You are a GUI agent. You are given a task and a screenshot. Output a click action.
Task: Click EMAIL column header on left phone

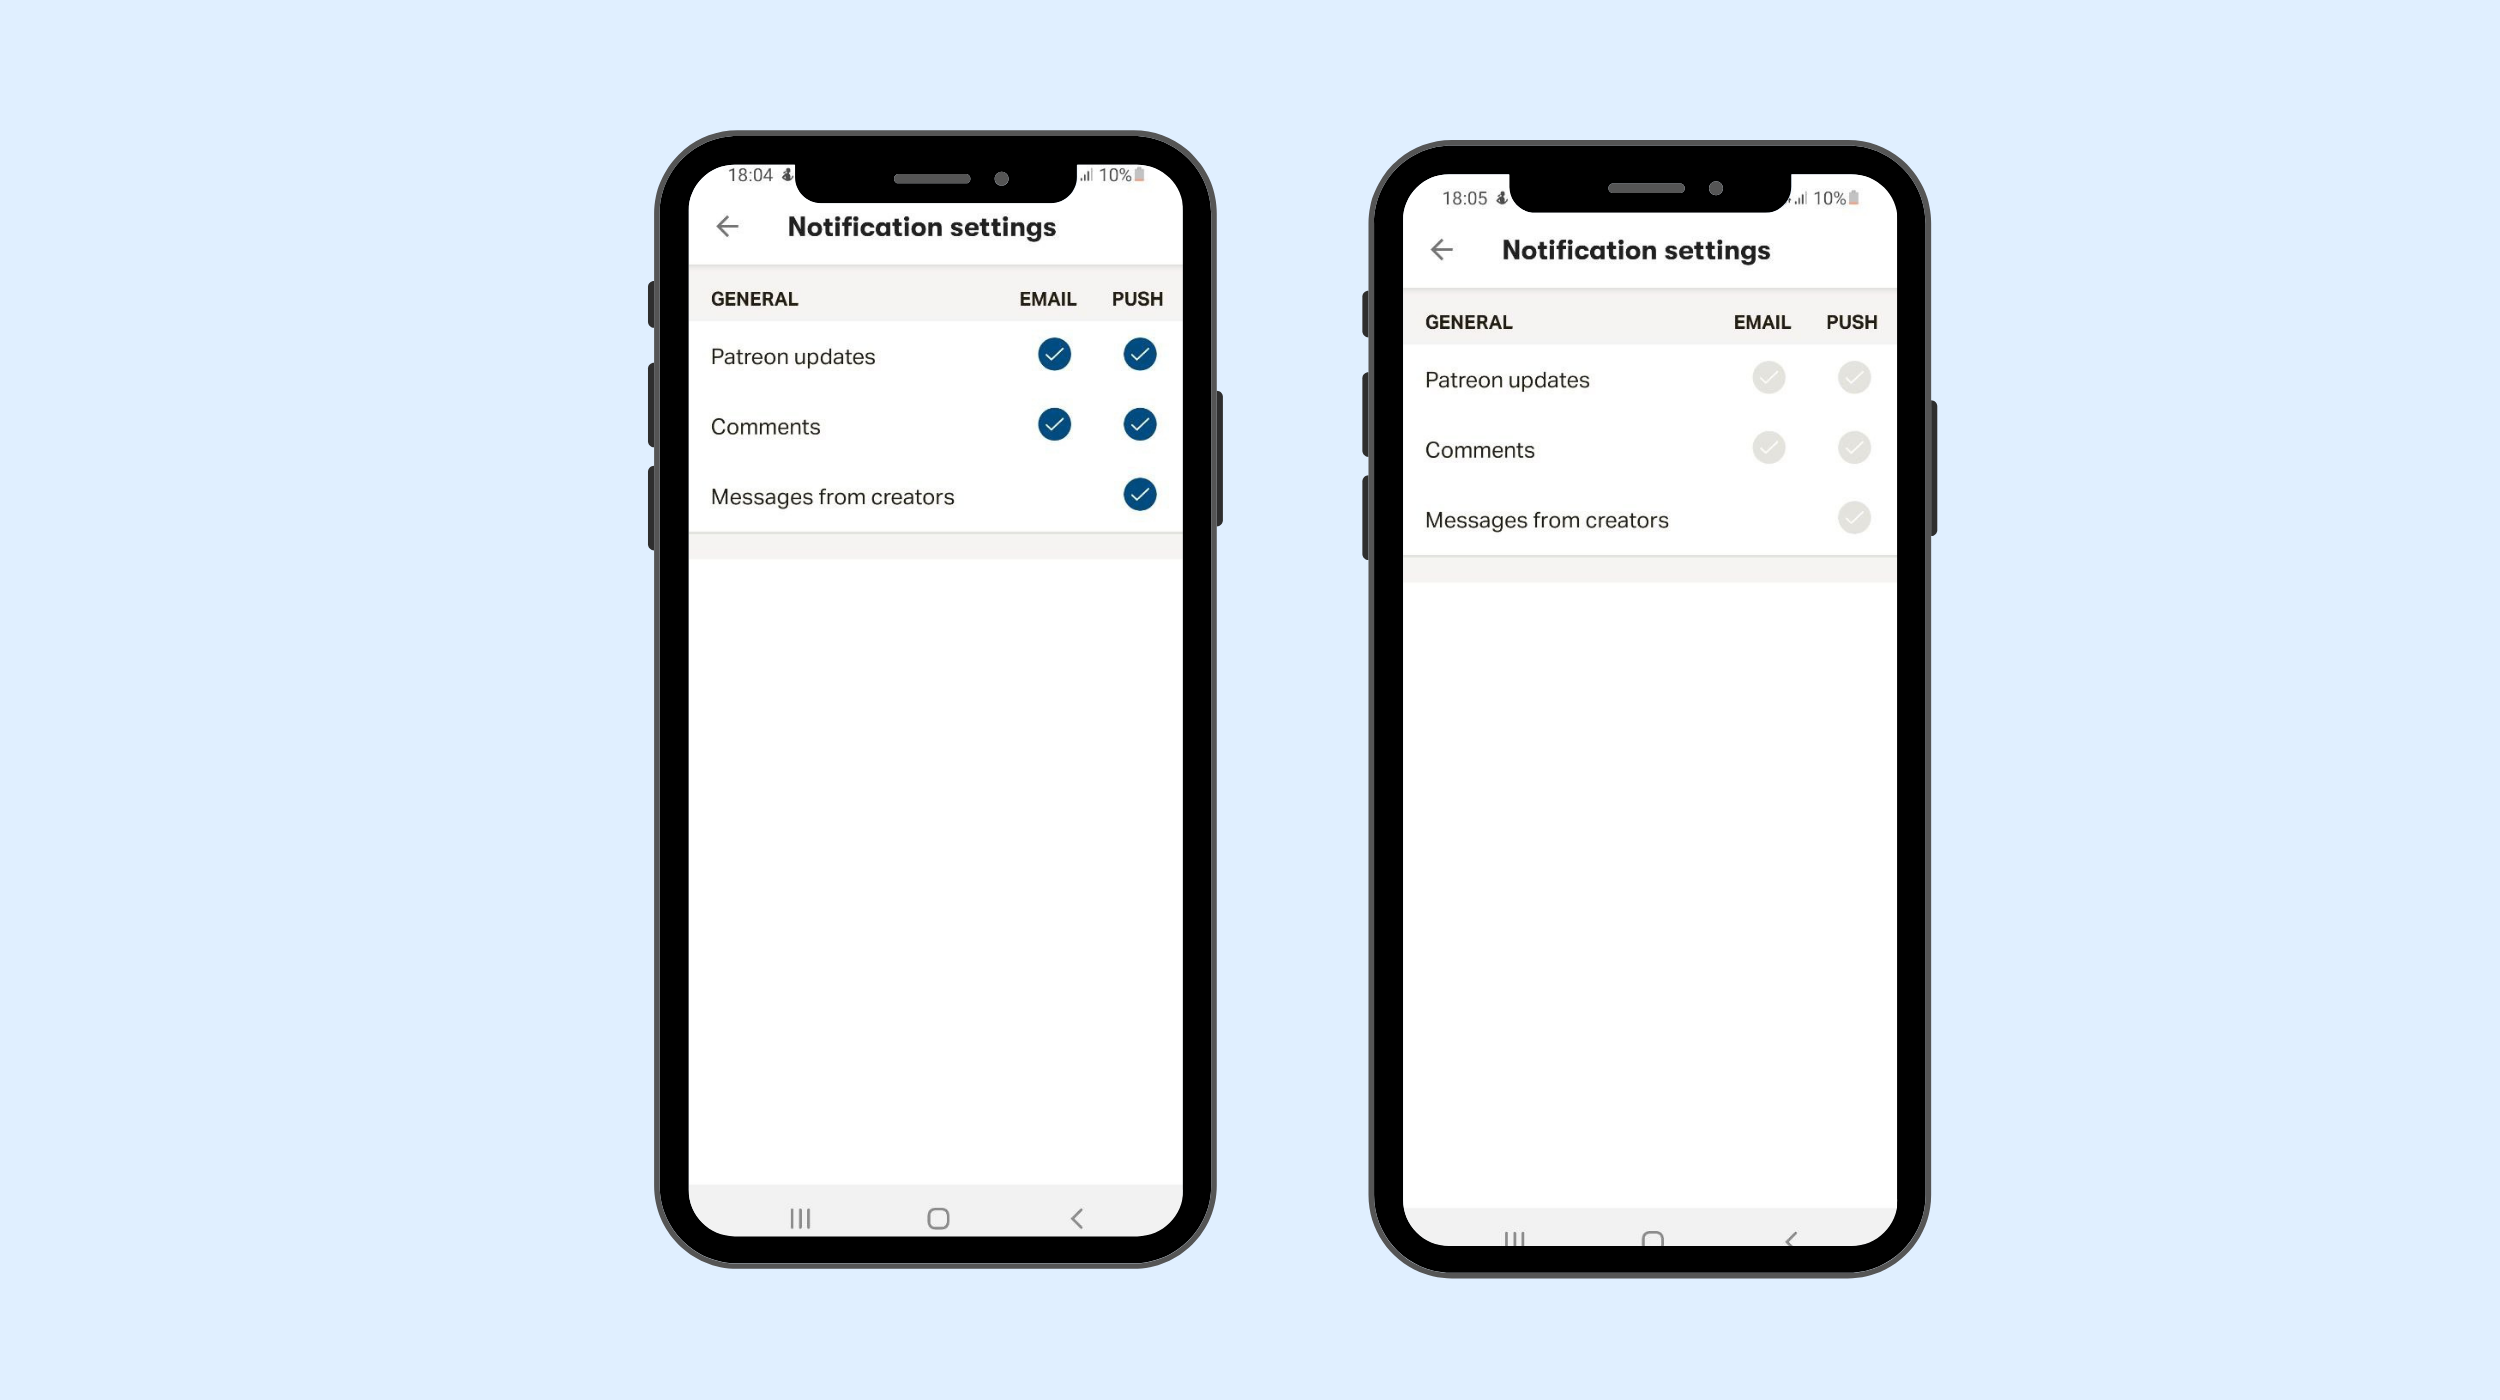coord(1047,299)
